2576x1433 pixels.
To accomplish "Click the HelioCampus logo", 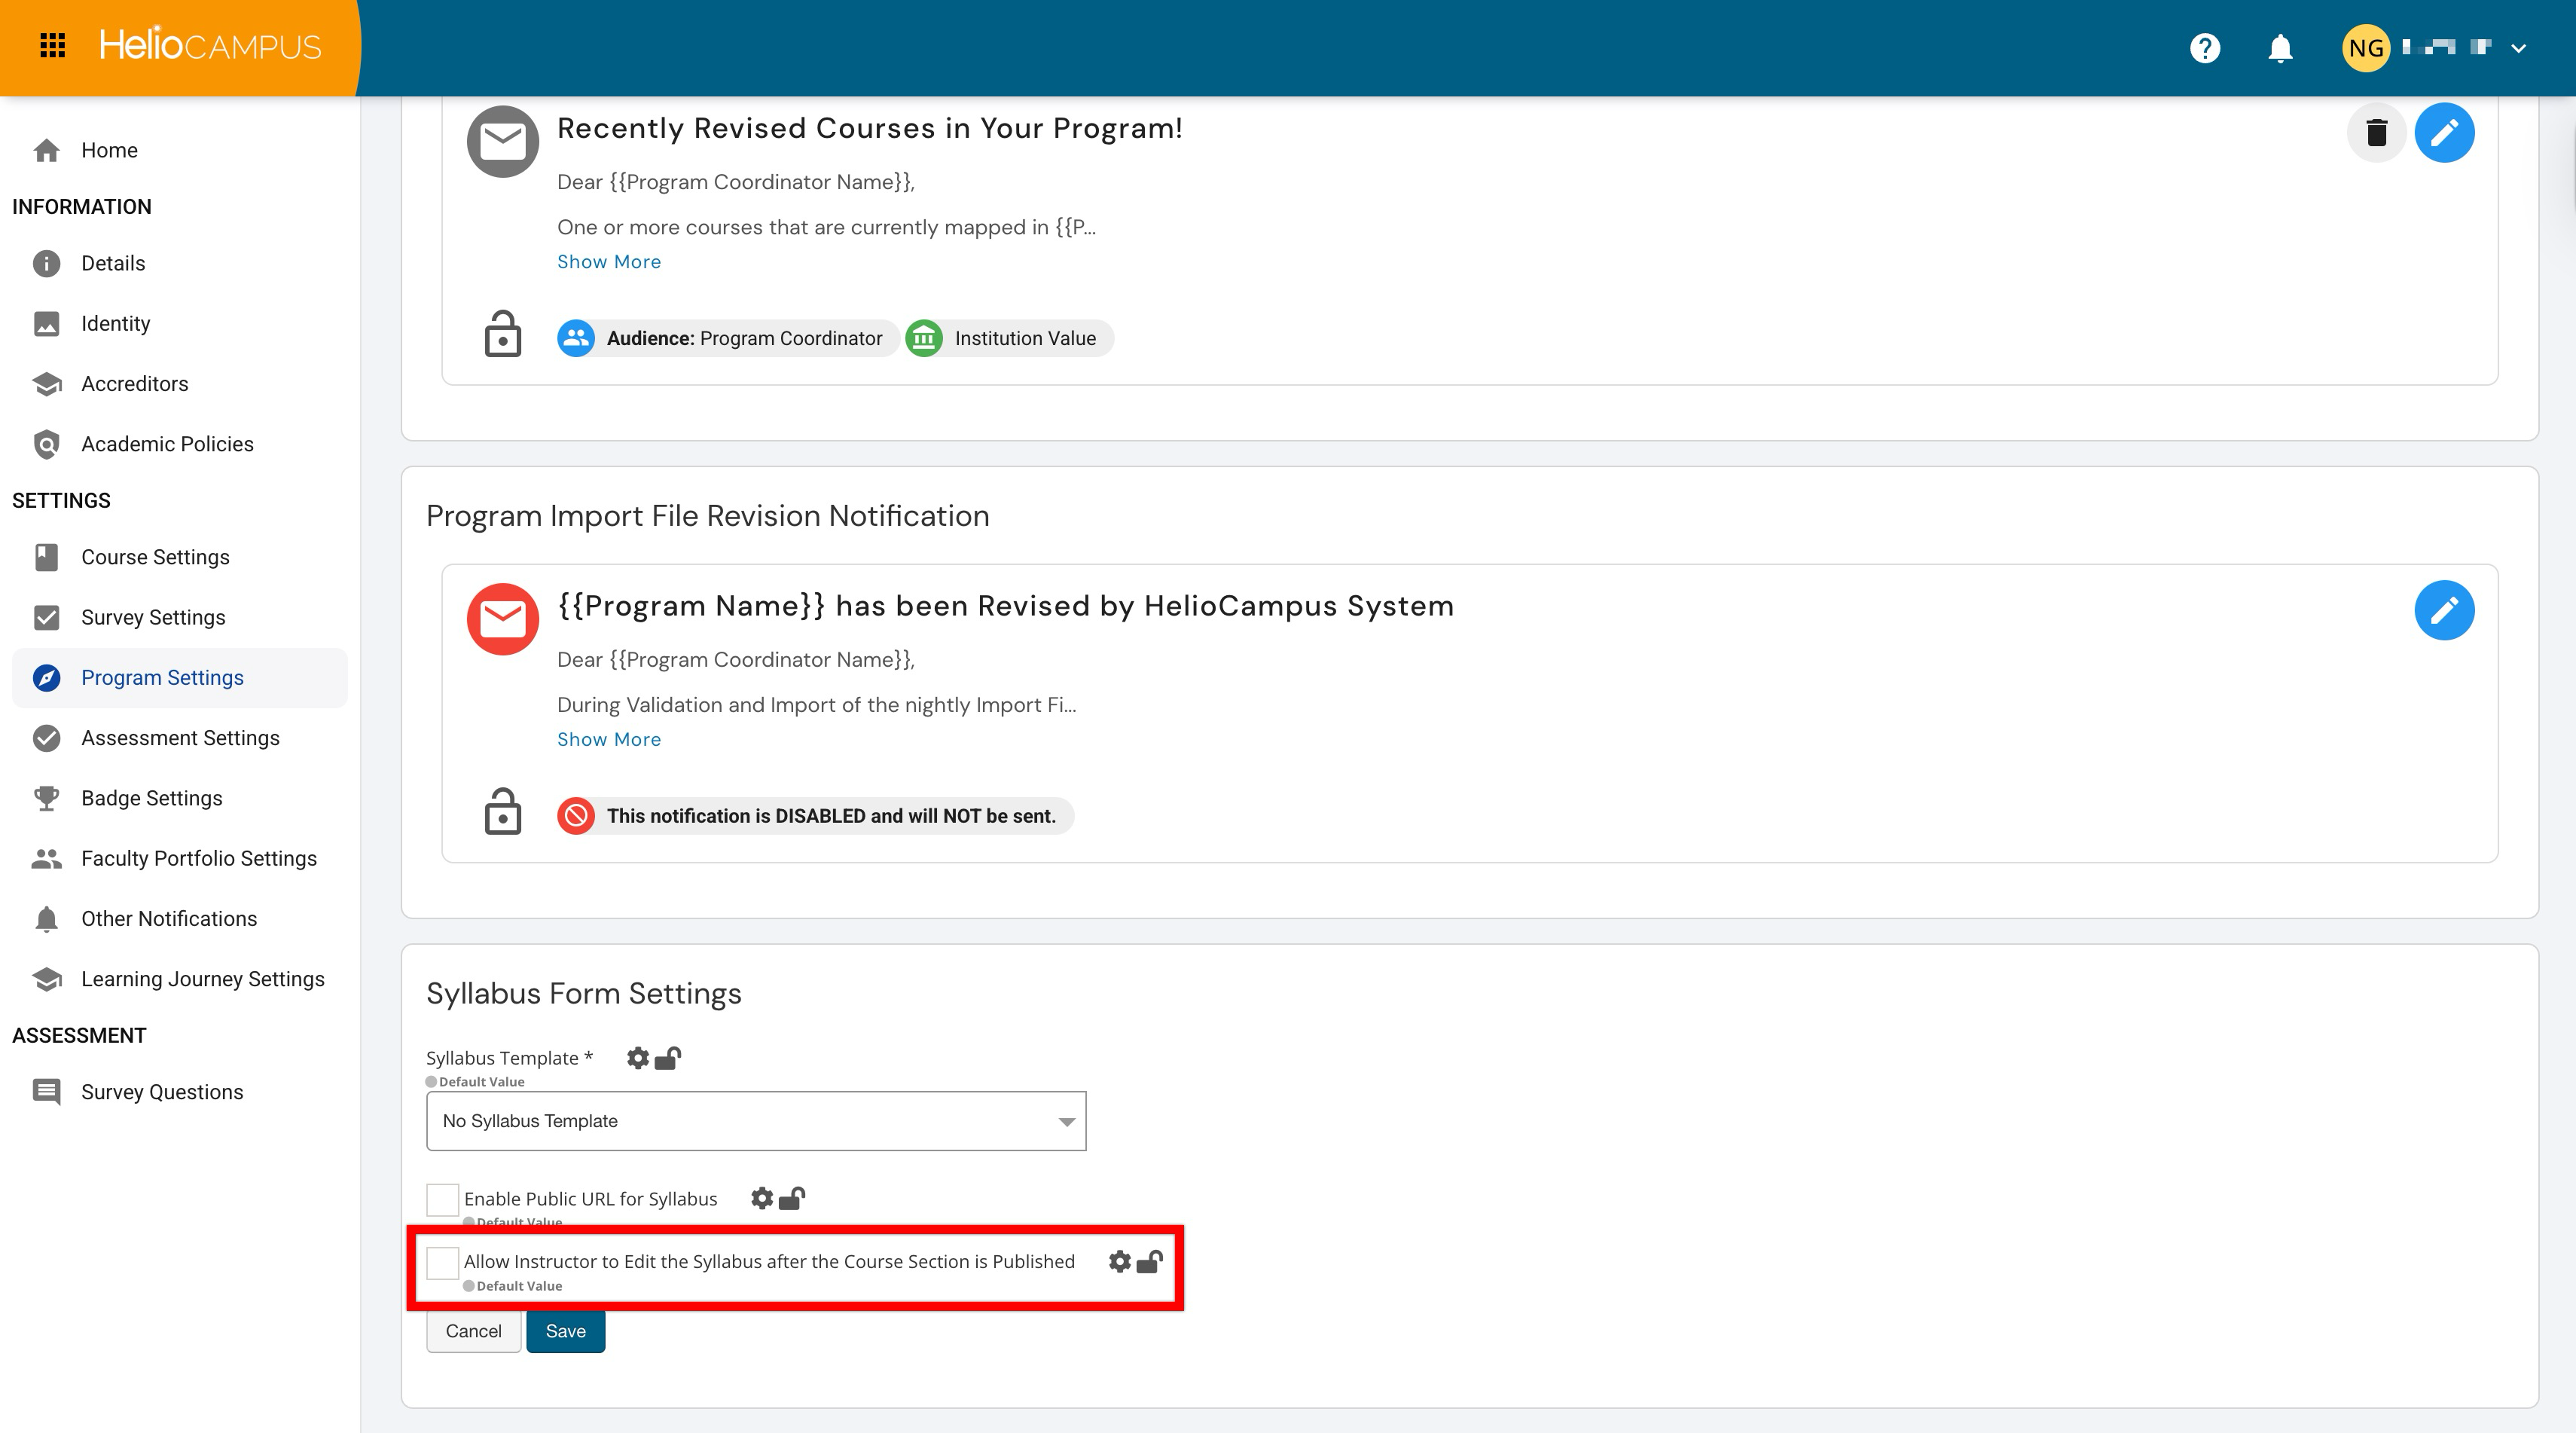I will click(210, 46).
